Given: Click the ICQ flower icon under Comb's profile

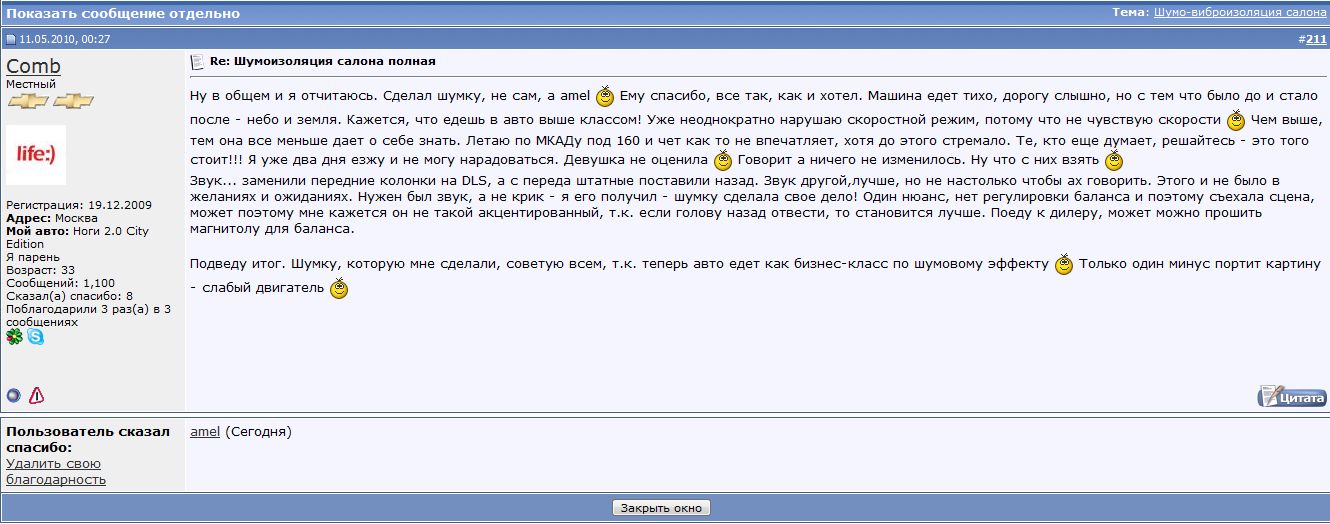Looking at the screenshot, I should click(14, 337).
